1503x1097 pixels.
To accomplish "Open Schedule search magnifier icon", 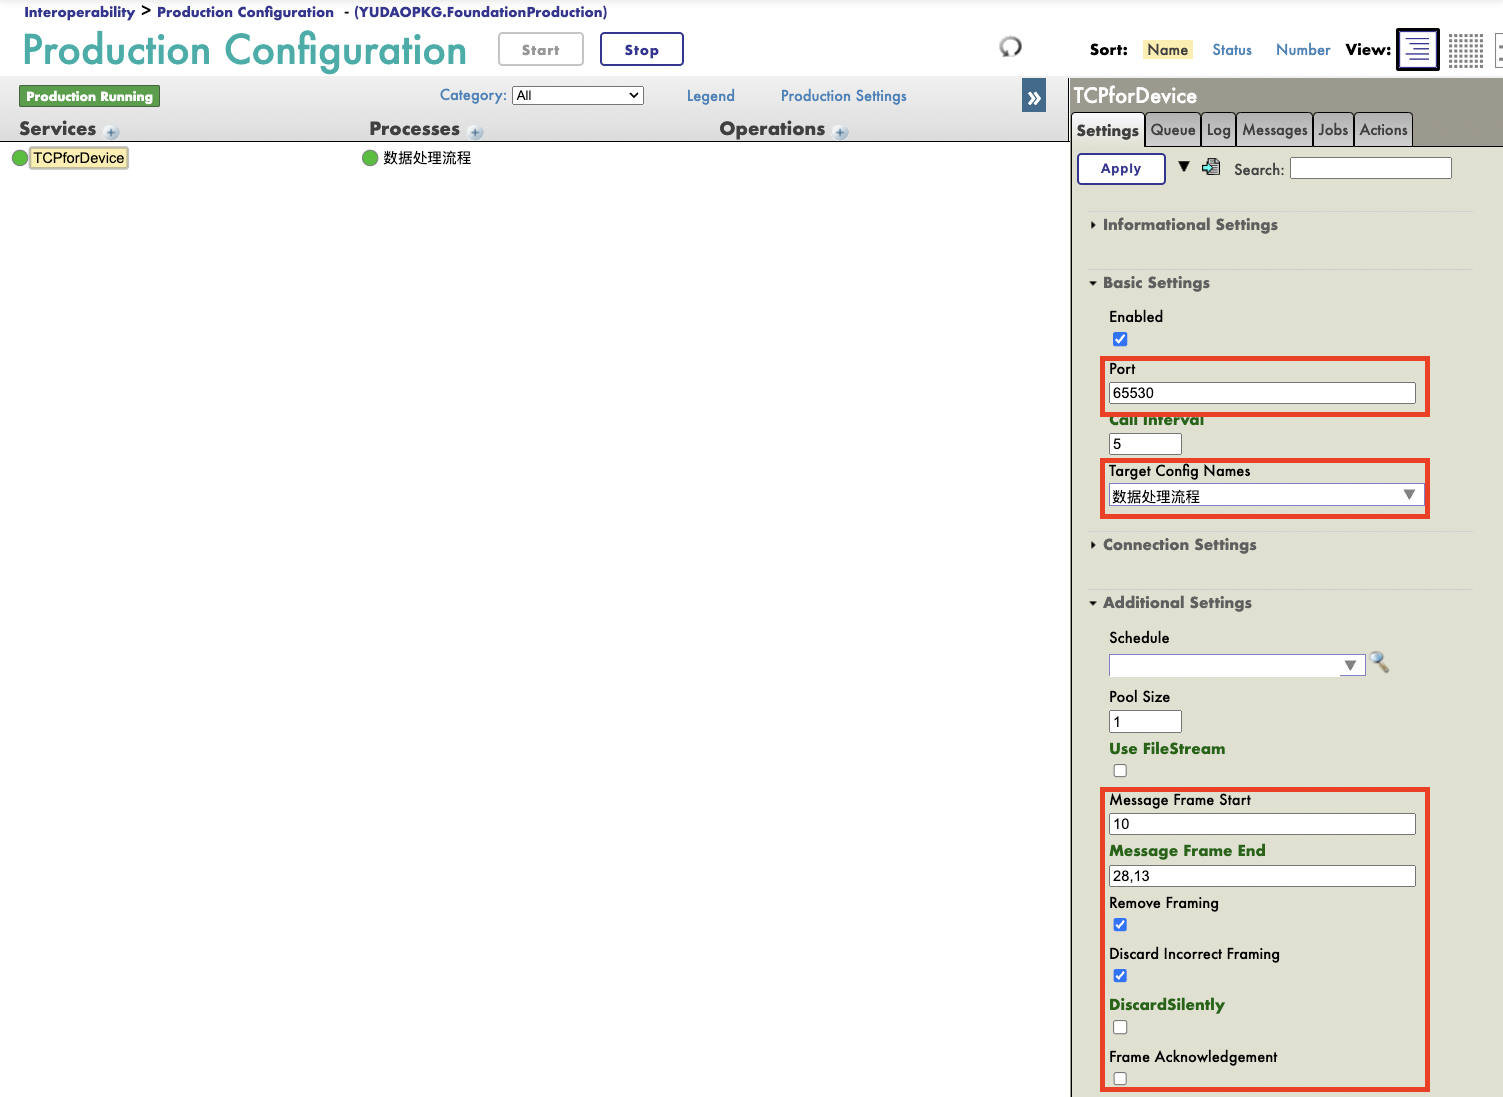I will pos(1380,663).
